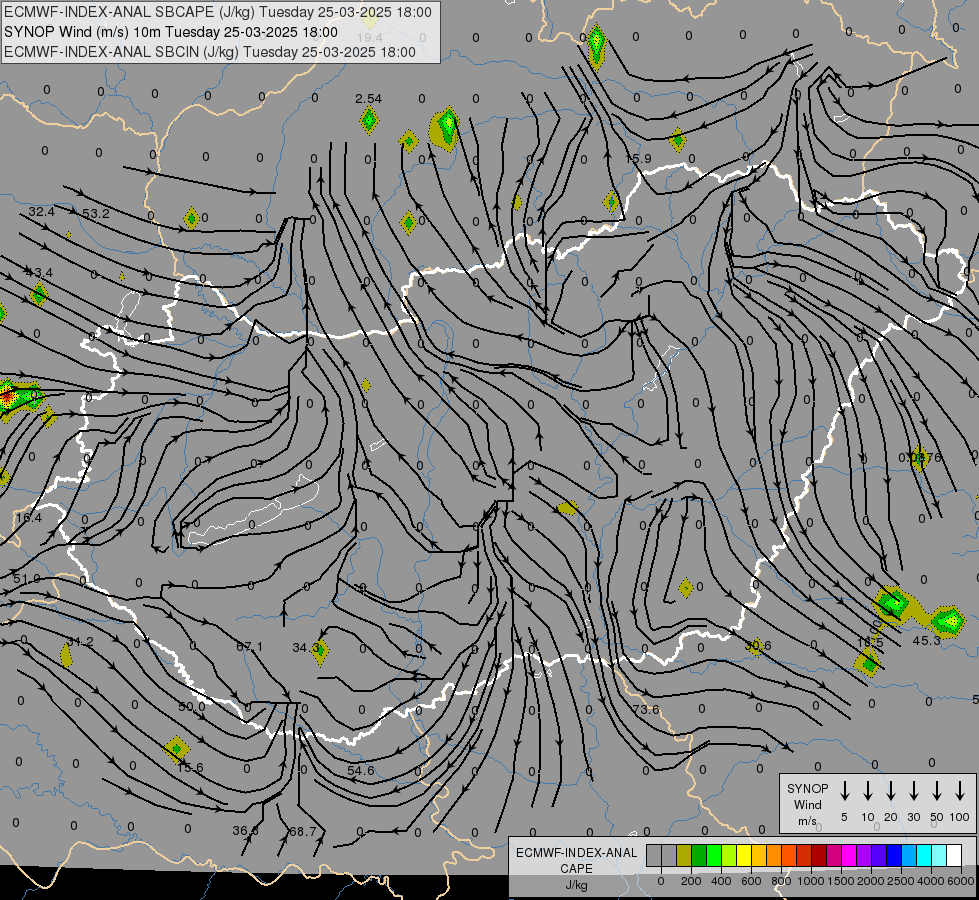Click the 2.54 value on the map

tap(368, 99)
